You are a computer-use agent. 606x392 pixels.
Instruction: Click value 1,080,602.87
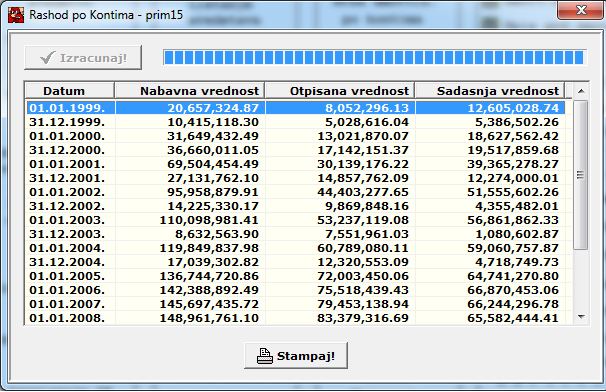[x=517, y=234]
